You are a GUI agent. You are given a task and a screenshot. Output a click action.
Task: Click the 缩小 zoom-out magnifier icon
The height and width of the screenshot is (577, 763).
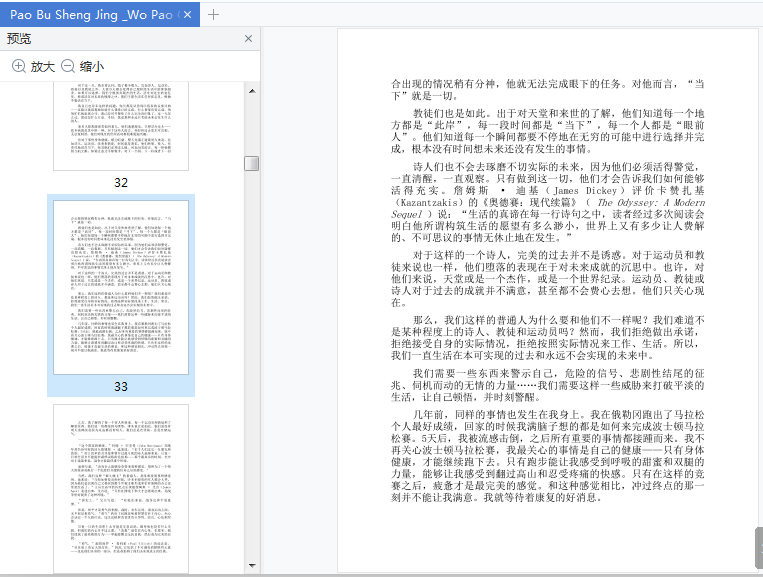[x=68, y=66]
